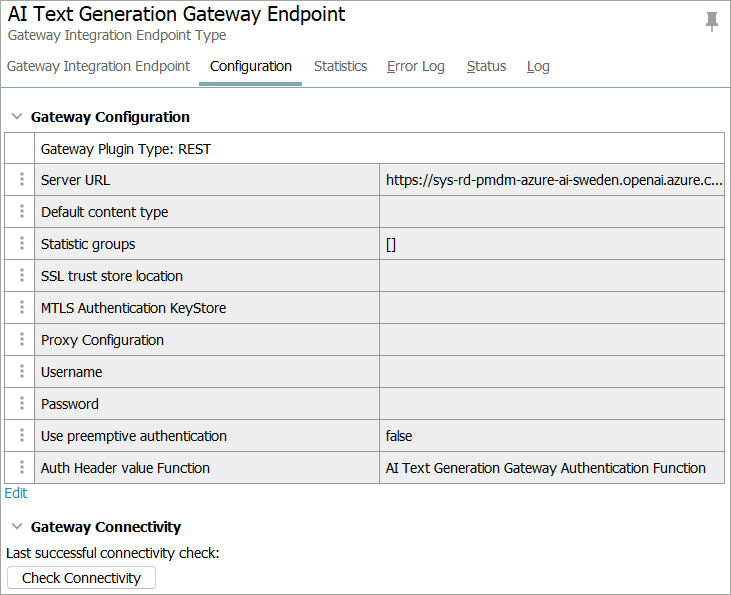The height and width of the screenshot is (595, 731).
Task: Click the dots icon beside Username
Action: click(x=21, y=372)
